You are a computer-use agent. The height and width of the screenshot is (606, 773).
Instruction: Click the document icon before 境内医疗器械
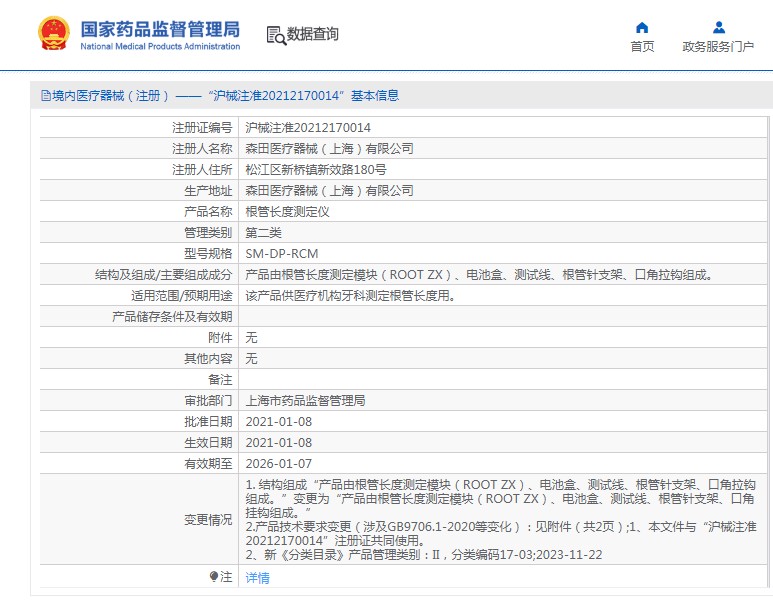coord(46,96)
